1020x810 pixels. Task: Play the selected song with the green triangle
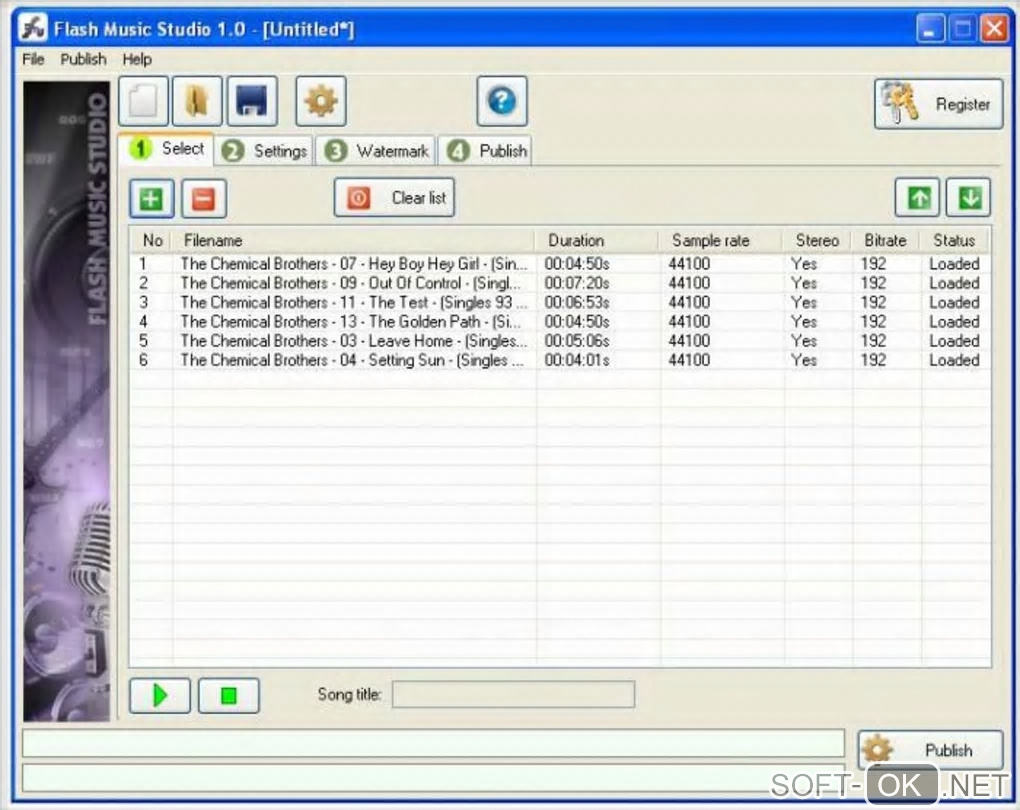[160, 695]
